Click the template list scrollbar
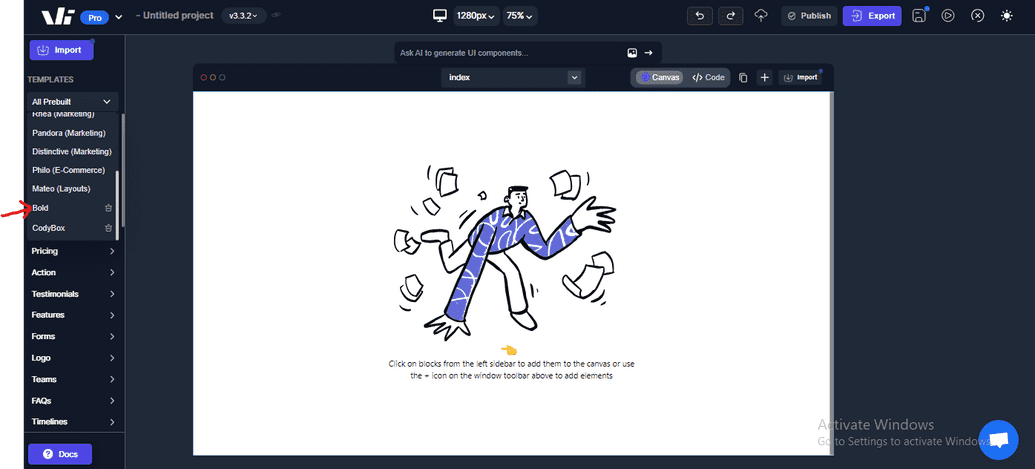Viewport: 1035px width, 469px height. (x=117, y=204)
